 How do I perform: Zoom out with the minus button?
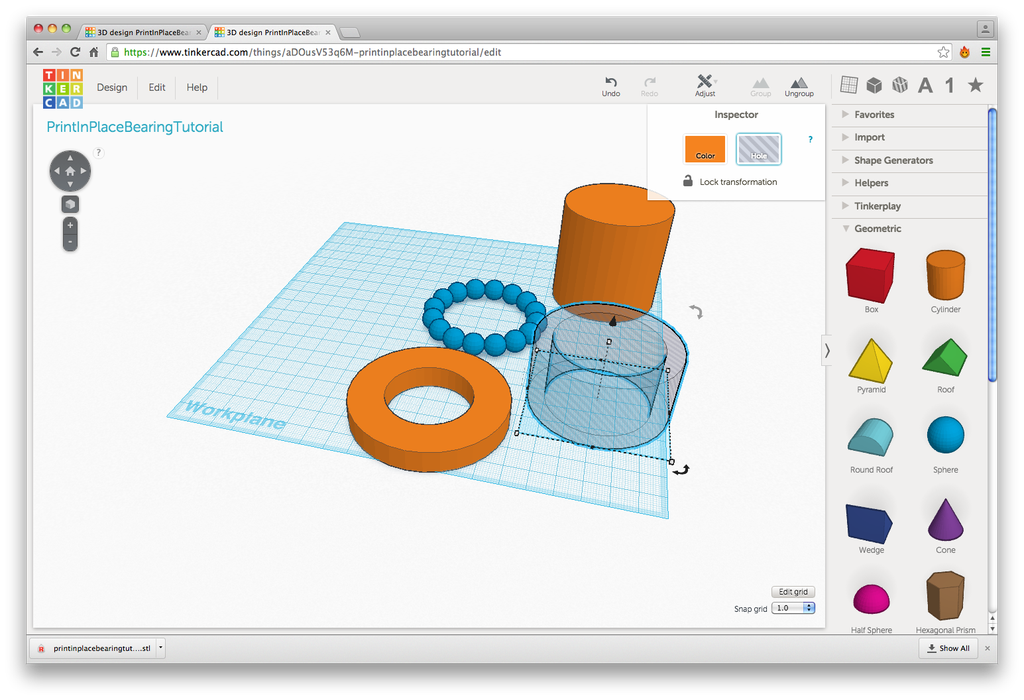70,242
